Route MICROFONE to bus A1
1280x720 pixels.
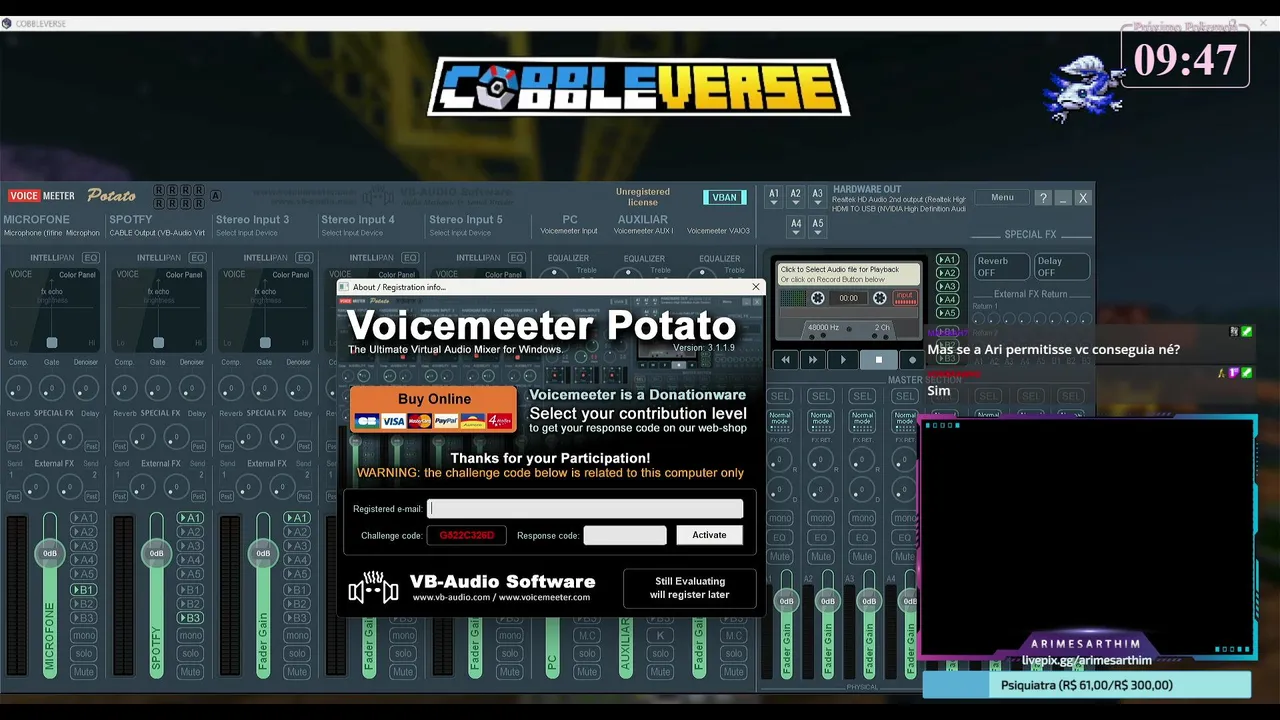pyautogui.click(x=84, y=518)
